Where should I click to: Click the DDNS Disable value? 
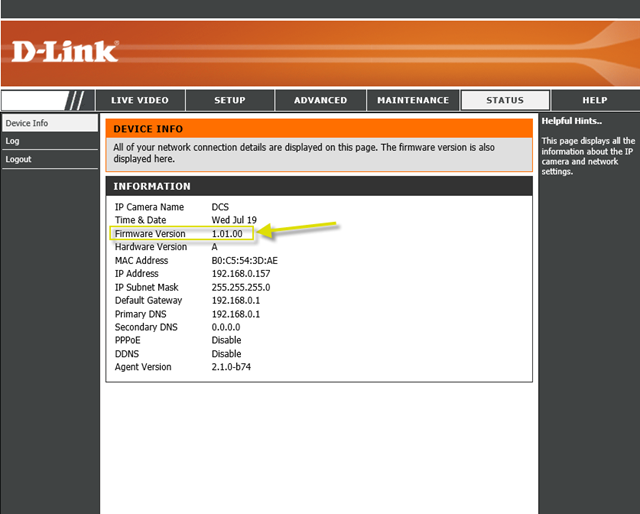[x=227, y=354]
